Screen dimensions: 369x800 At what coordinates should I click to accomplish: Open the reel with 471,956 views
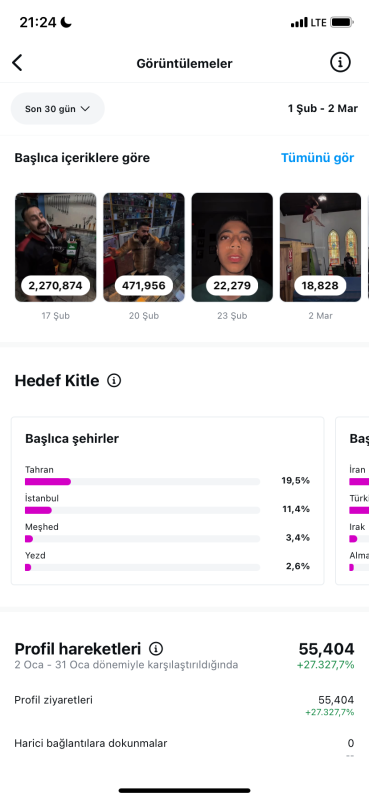click(144, 247)
